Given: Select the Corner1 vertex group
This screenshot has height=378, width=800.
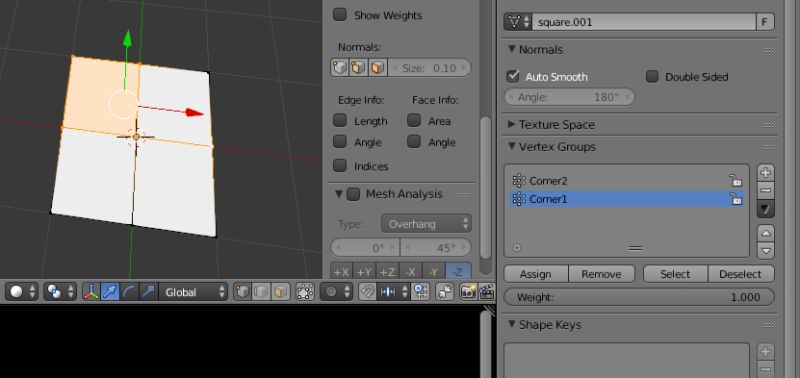Looking at the screenshot, I should 626,199.
